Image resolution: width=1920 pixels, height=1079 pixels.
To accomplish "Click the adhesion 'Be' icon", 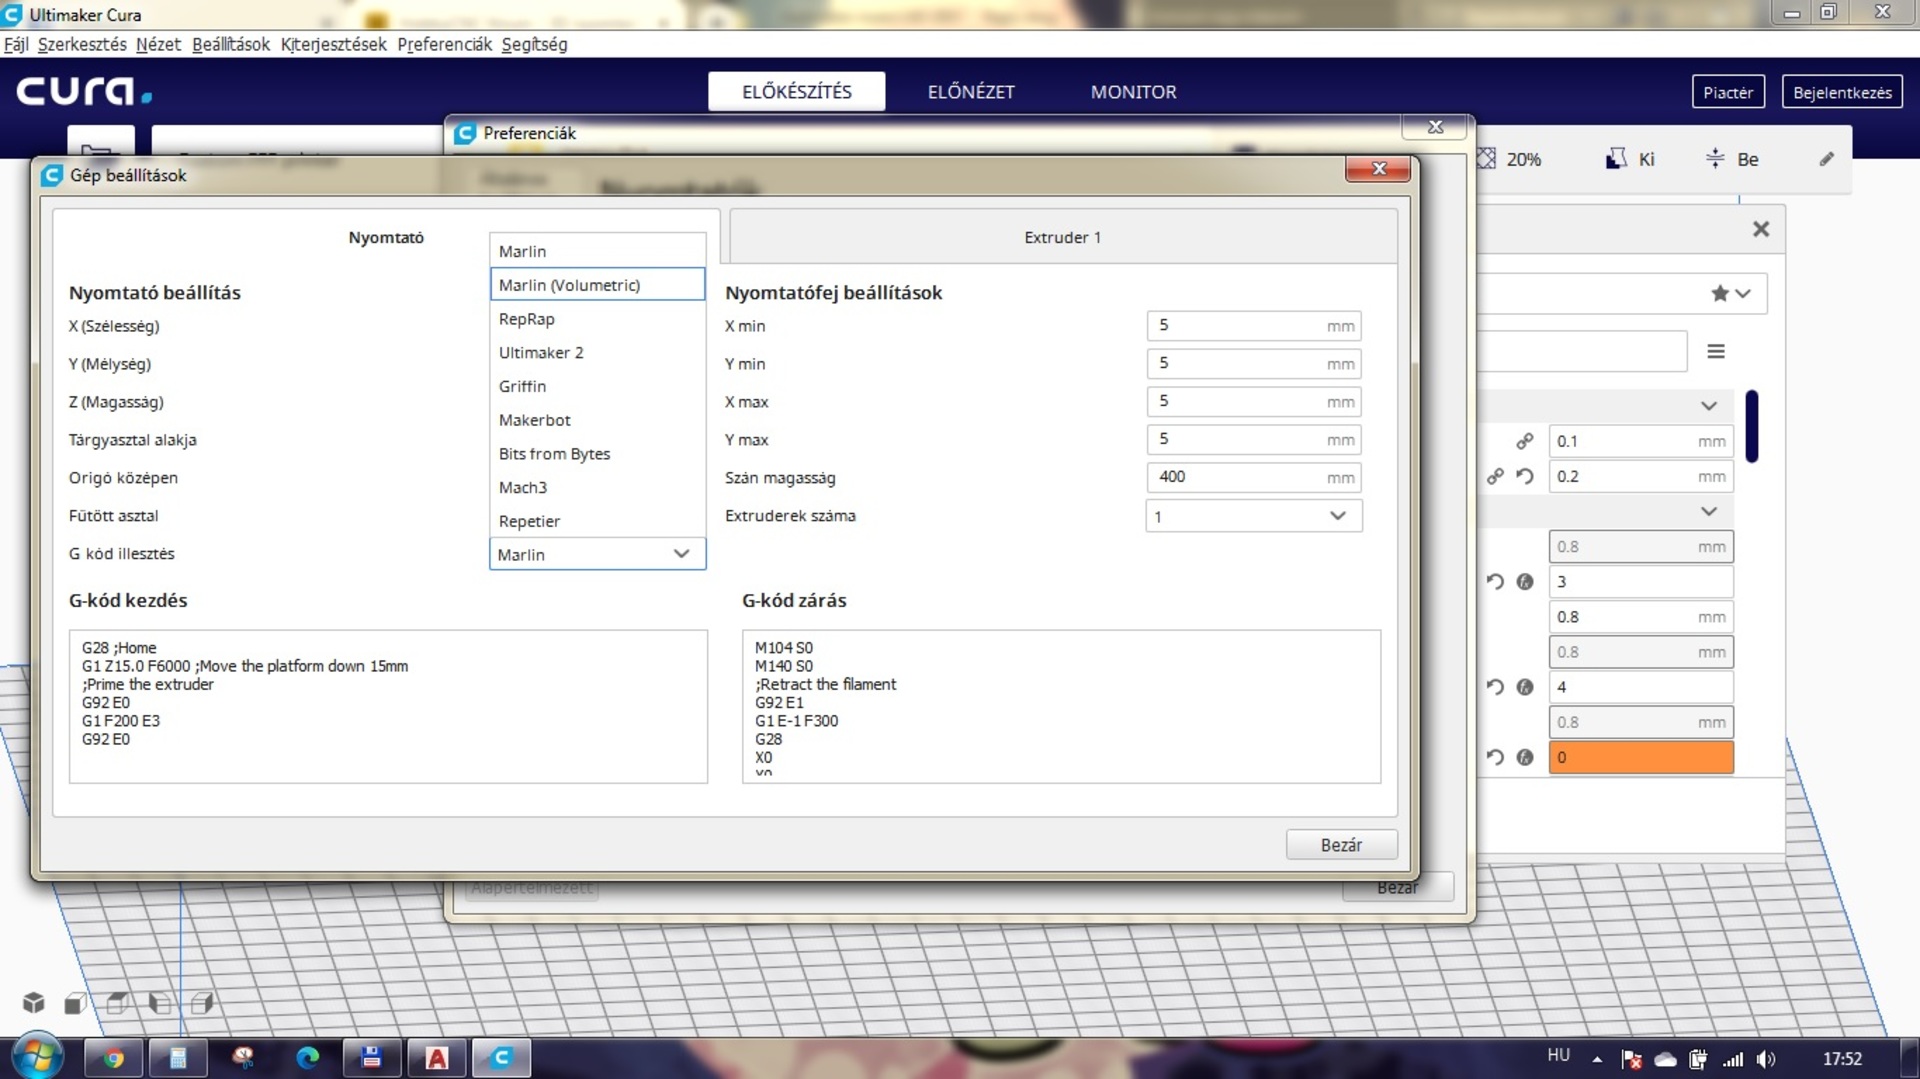I will pos(1715,159).
